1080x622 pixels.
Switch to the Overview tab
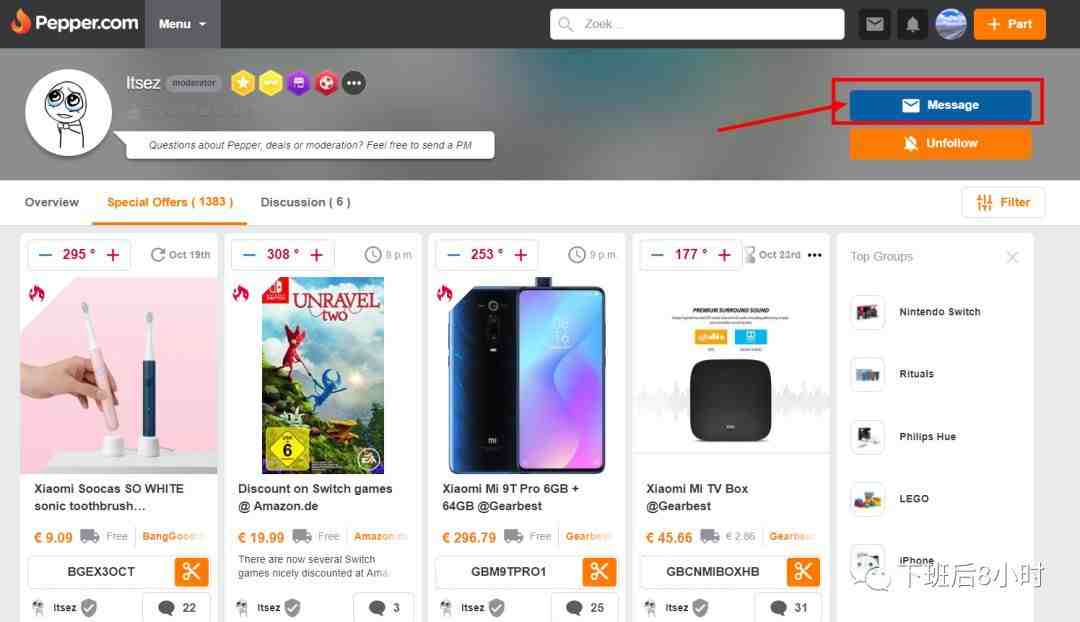[52, 203]
